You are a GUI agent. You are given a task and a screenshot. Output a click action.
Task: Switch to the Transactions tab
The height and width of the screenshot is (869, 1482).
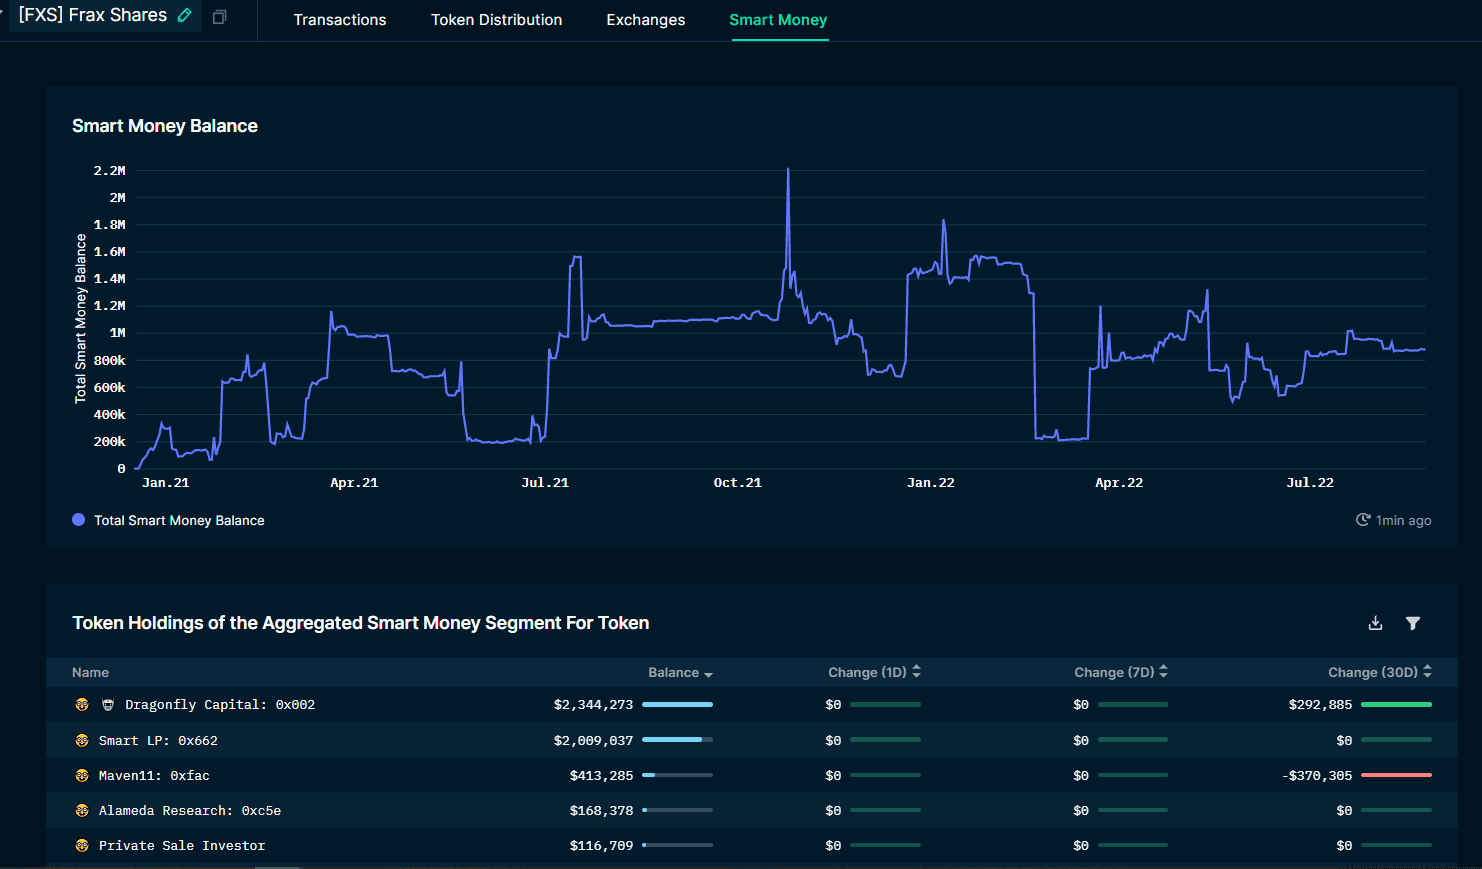(x=340, y=20)
